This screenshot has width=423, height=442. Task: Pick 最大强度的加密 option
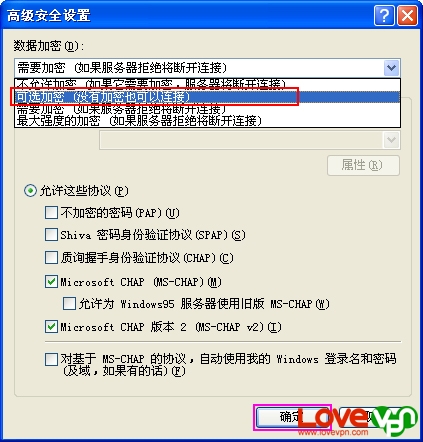(207, 120)
